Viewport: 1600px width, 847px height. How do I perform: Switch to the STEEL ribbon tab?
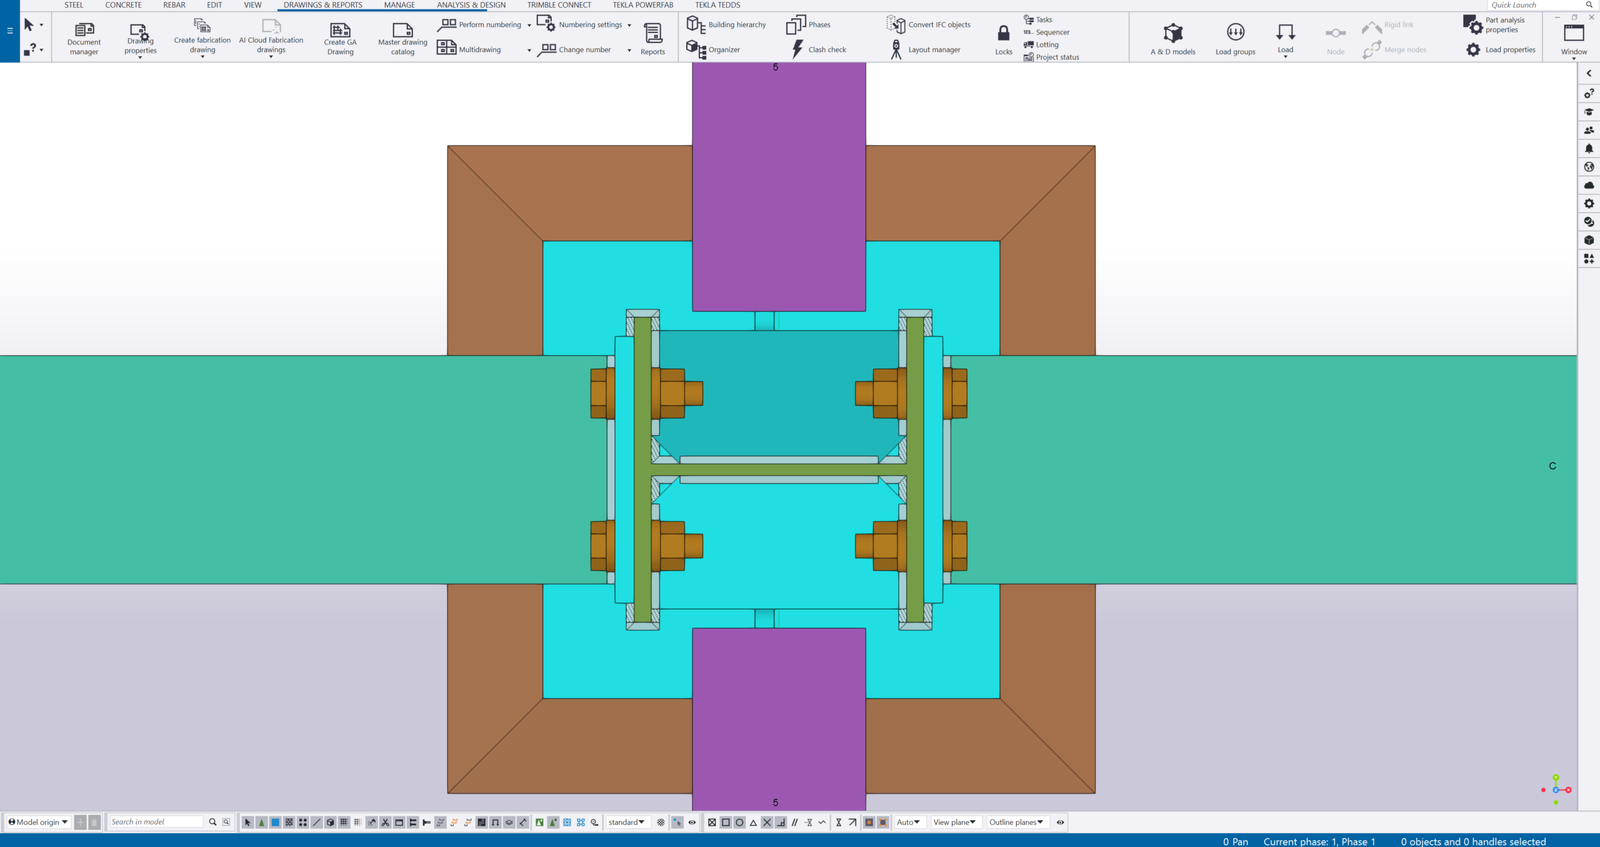74,5
